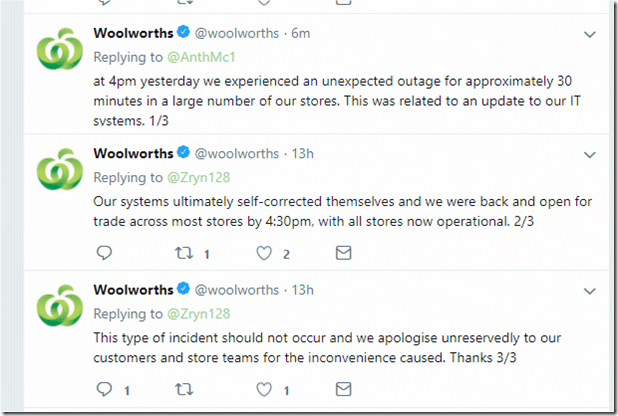
Task: Click the Woolworths name on the first tweet
Action: pos(132,33)
